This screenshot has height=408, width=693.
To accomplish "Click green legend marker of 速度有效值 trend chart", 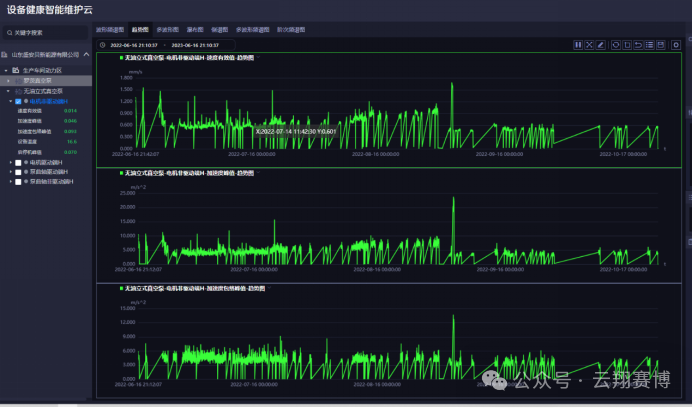I will coord(122,57).
